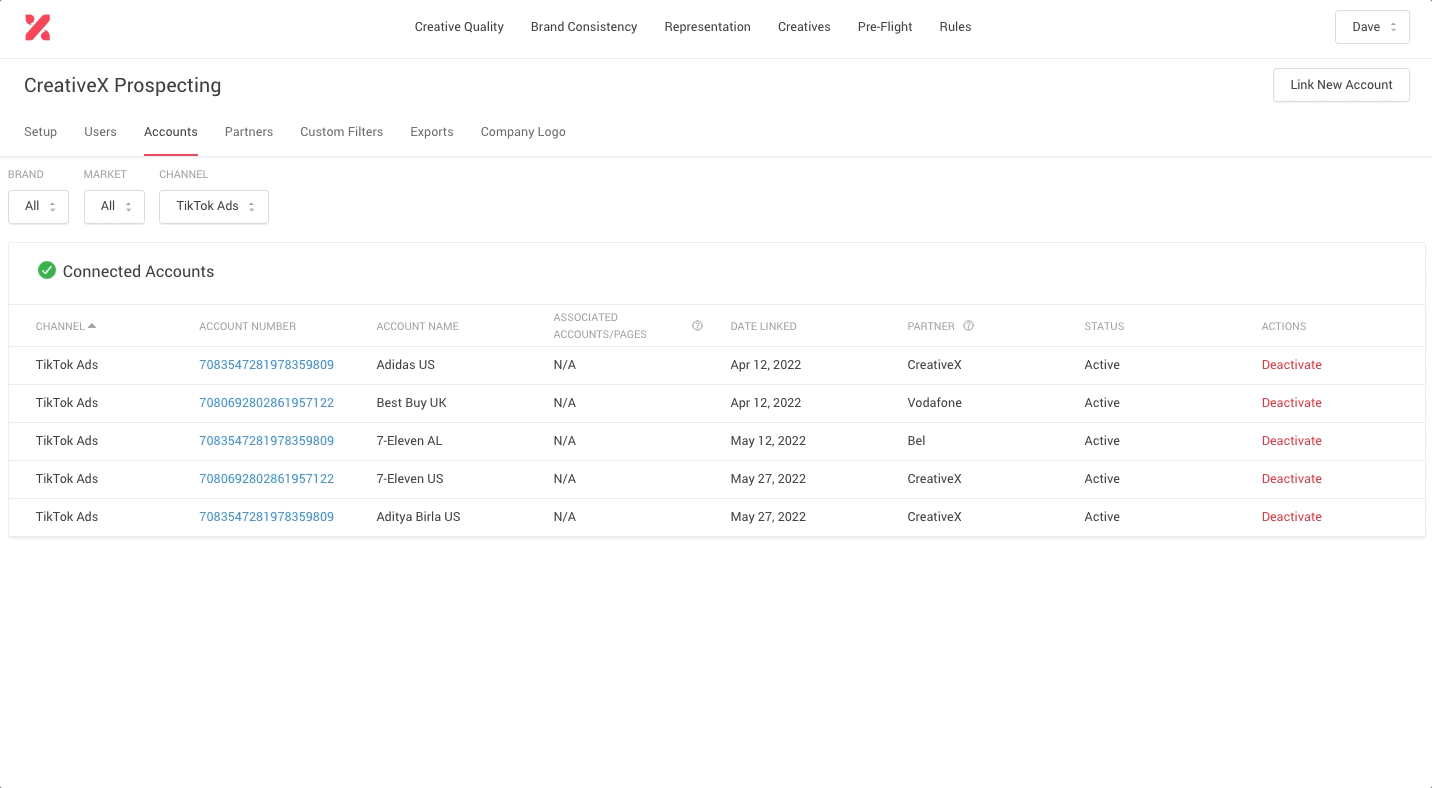Deactivate the 7-Eleven US account
The height and width of the screenshot is (788, 1432).
tap(1292, 479)
